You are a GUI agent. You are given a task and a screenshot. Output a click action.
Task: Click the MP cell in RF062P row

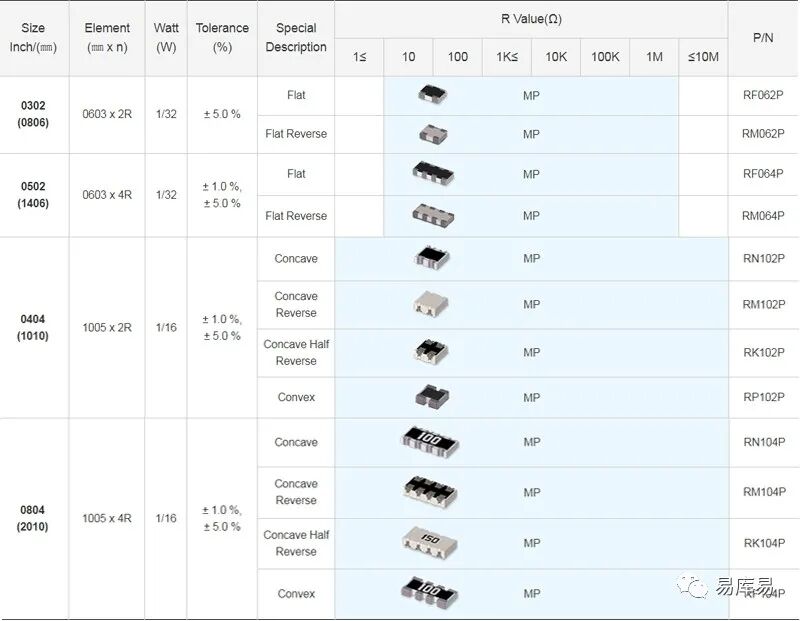[x=531, y=95]
